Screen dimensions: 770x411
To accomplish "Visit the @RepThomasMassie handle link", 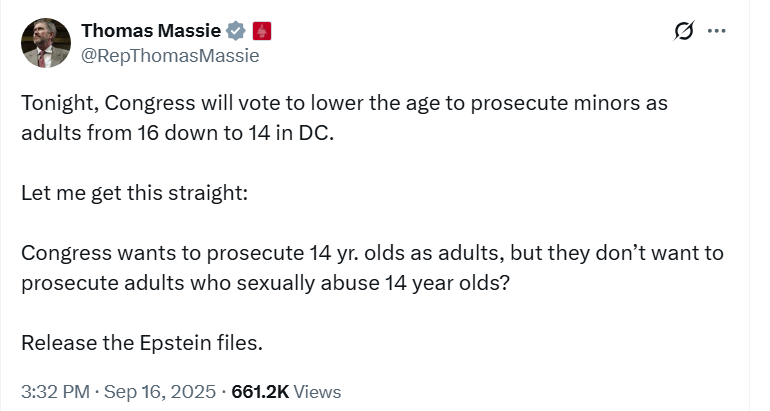I will coord(170,55).
